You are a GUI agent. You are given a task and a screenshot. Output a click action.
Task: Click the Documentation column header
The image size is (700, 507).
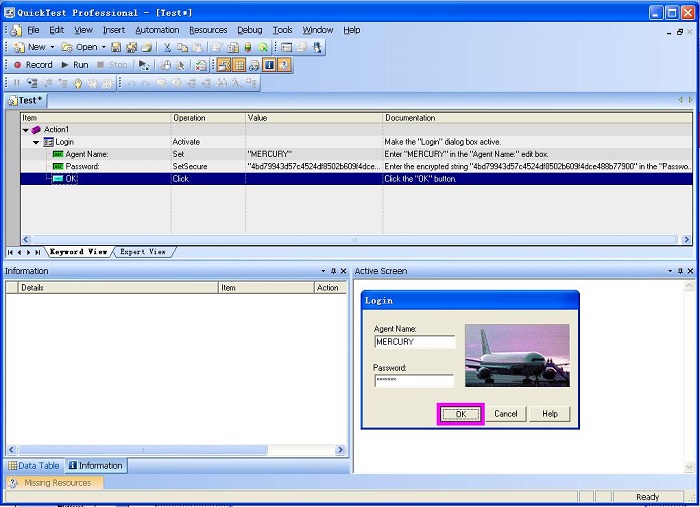538,118
